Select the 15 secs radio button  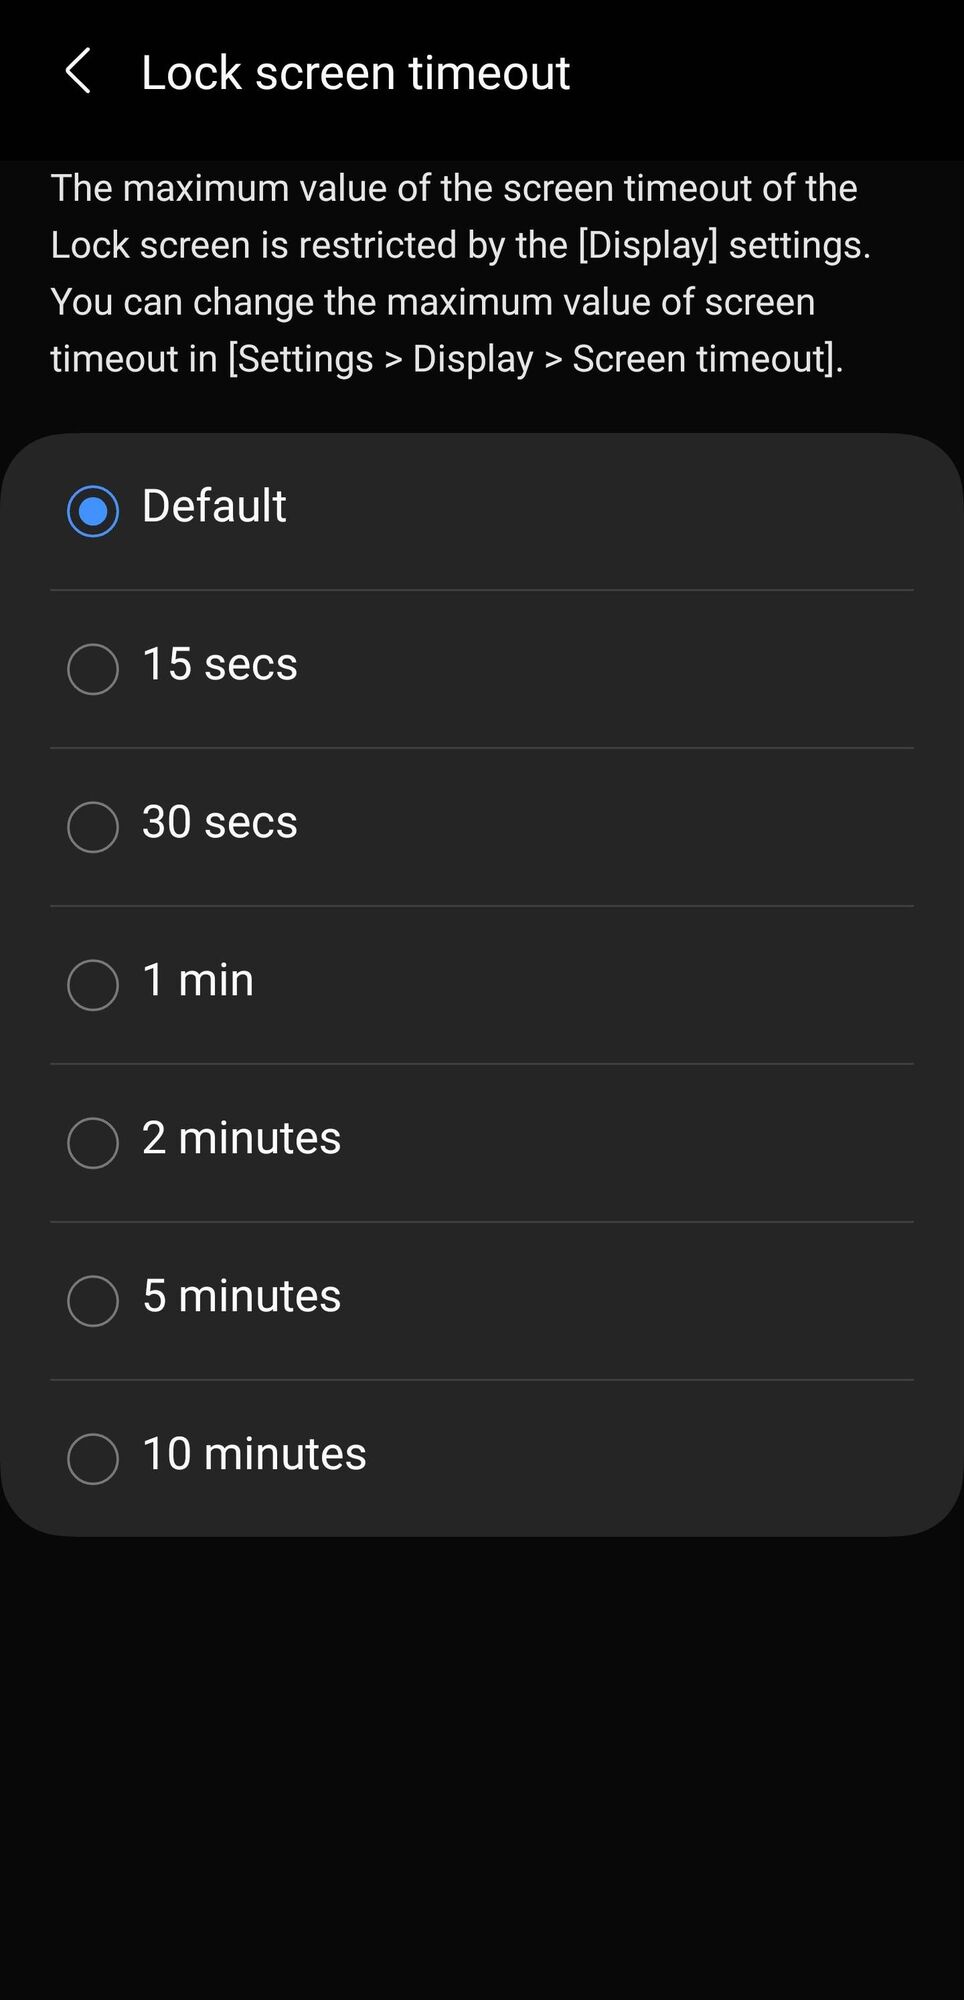93,669
